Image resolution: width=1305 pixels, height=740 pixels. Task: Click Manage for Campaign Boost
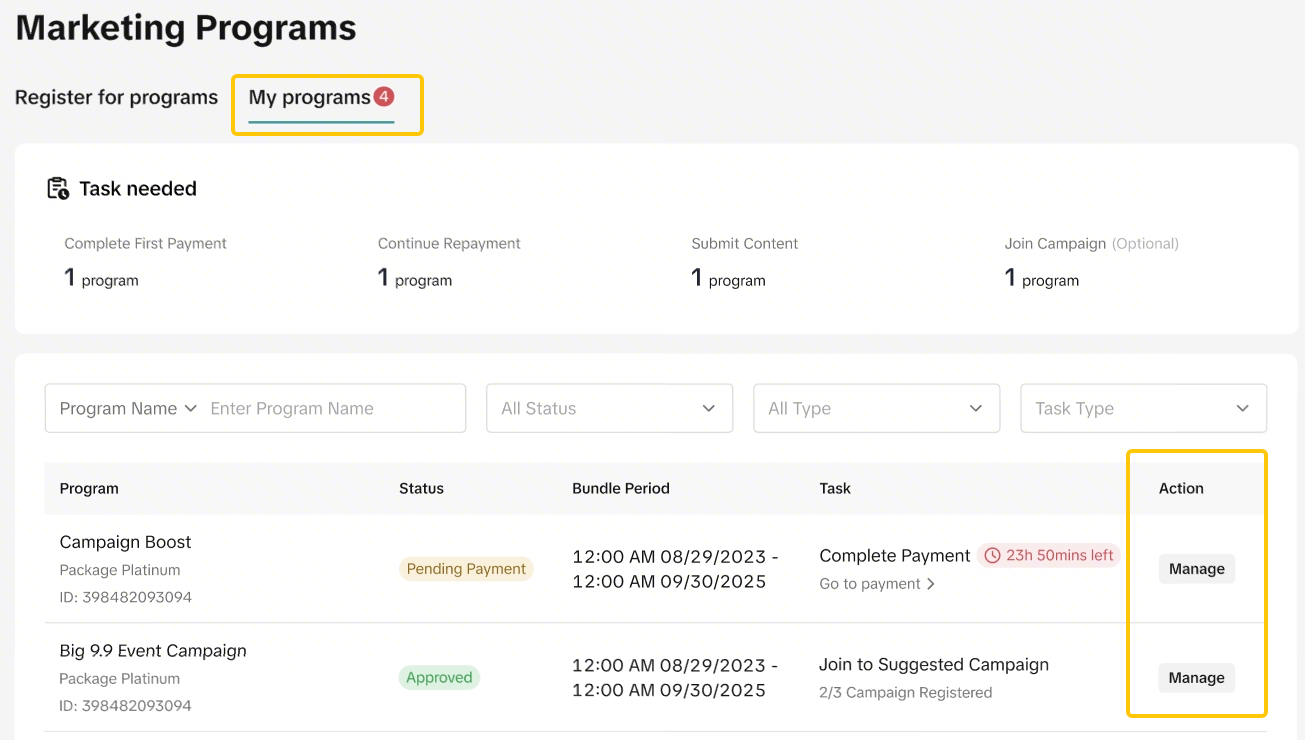click(1196, 569)
